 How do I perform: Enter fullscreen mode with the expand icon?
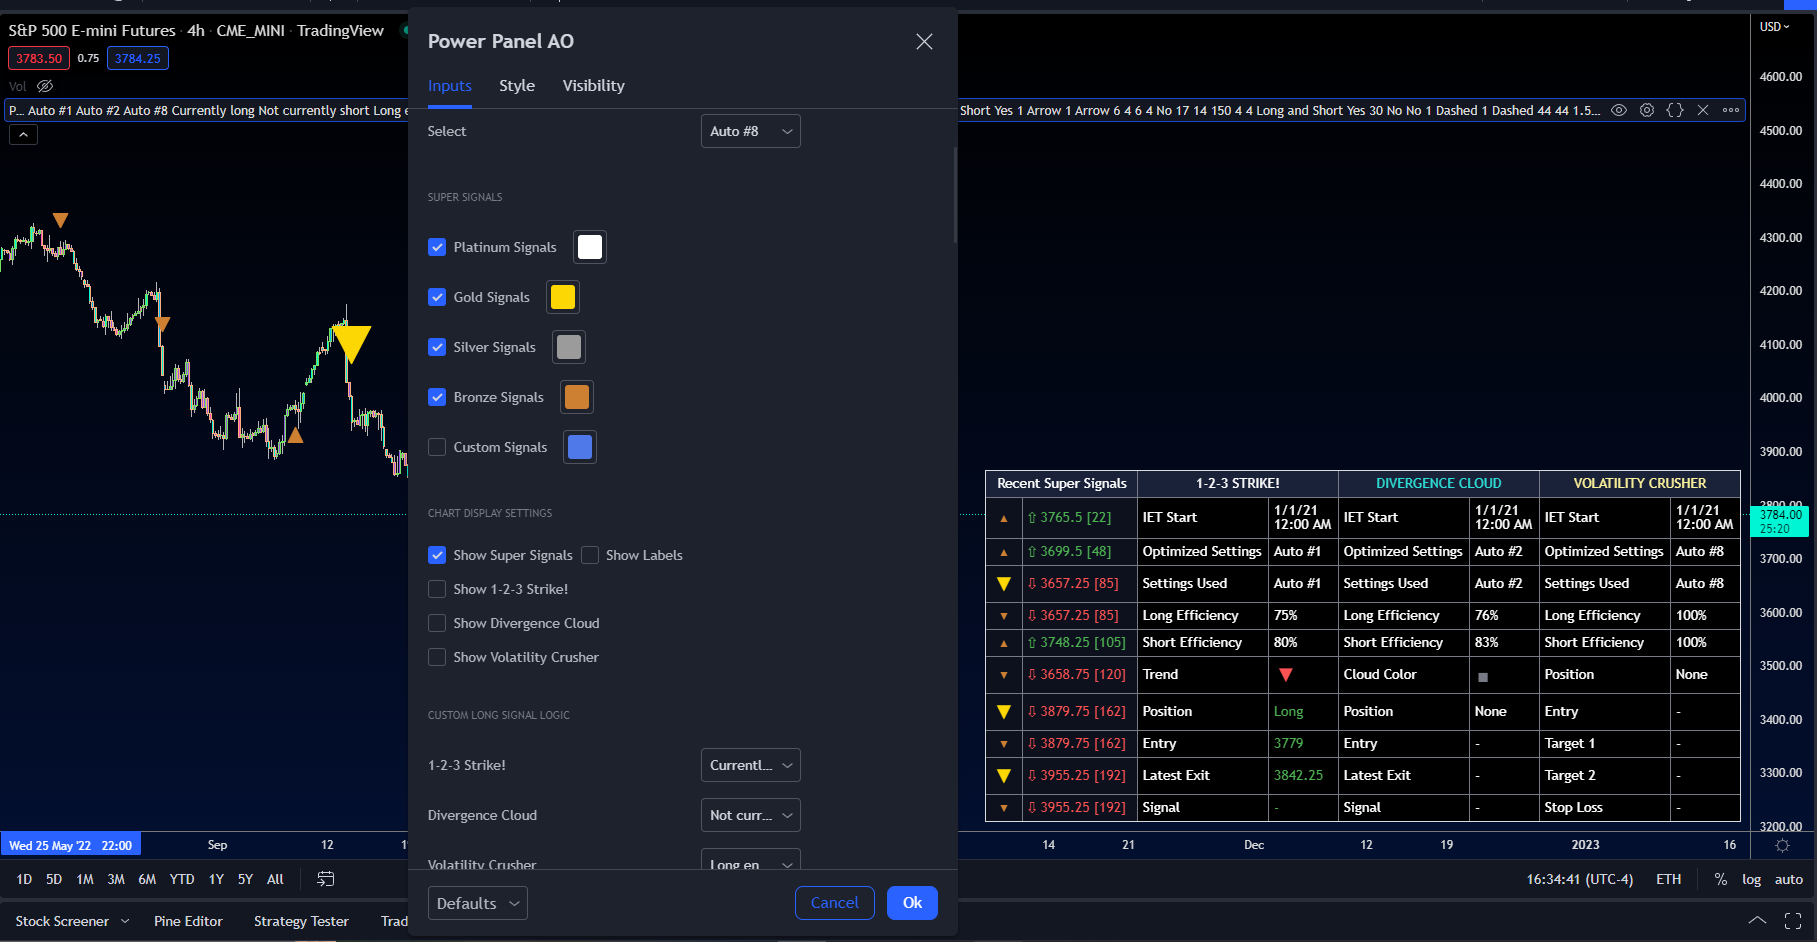point(1794,920)
